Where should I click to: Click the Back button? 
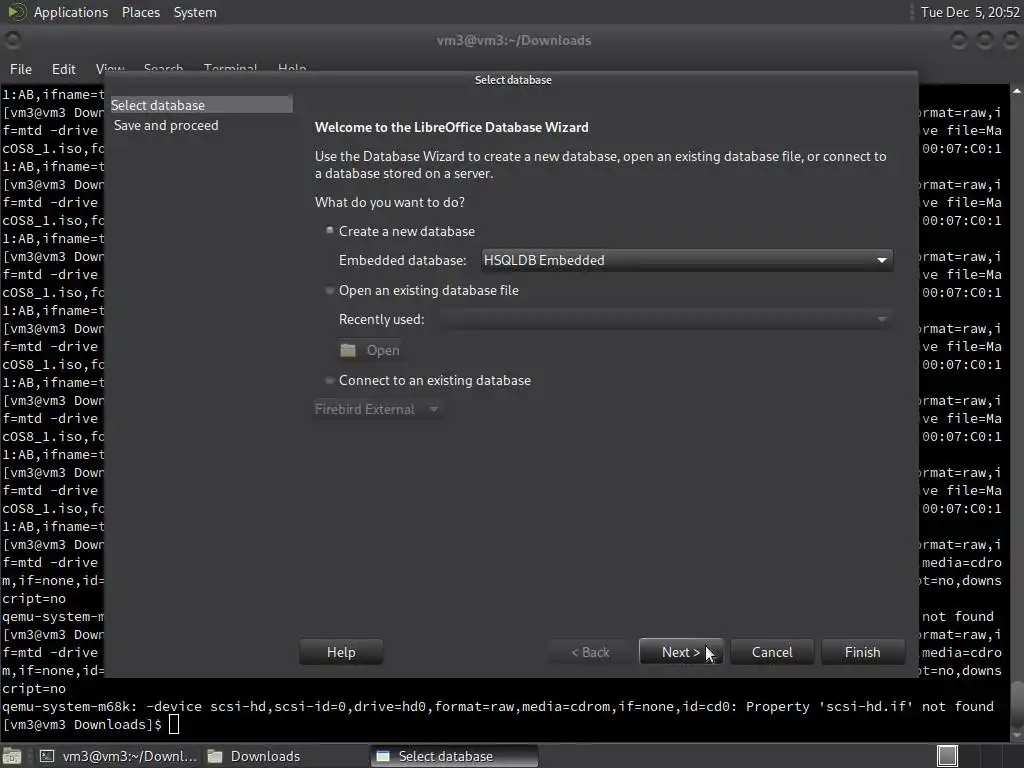tap(590, 652)
